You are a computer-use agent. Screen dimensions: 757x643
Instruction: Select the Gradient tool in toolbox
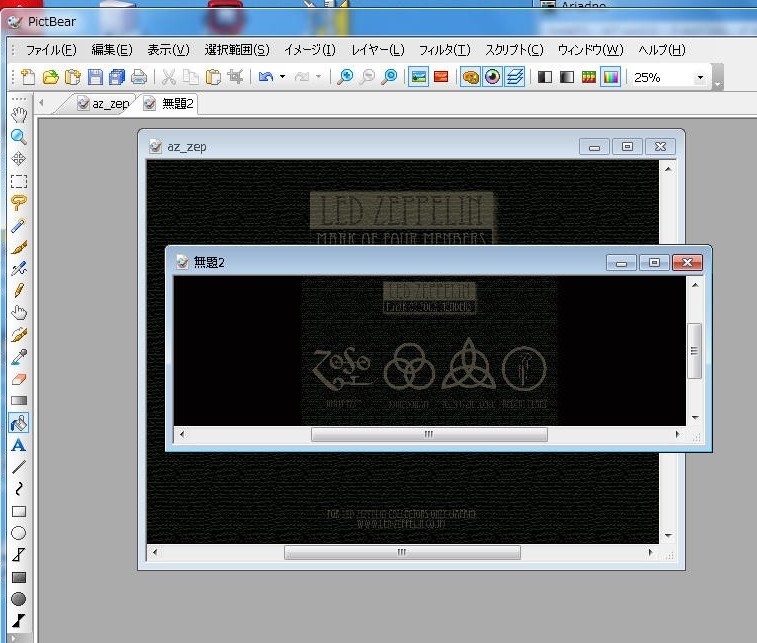pyautogui.click(x=19, y=401)
